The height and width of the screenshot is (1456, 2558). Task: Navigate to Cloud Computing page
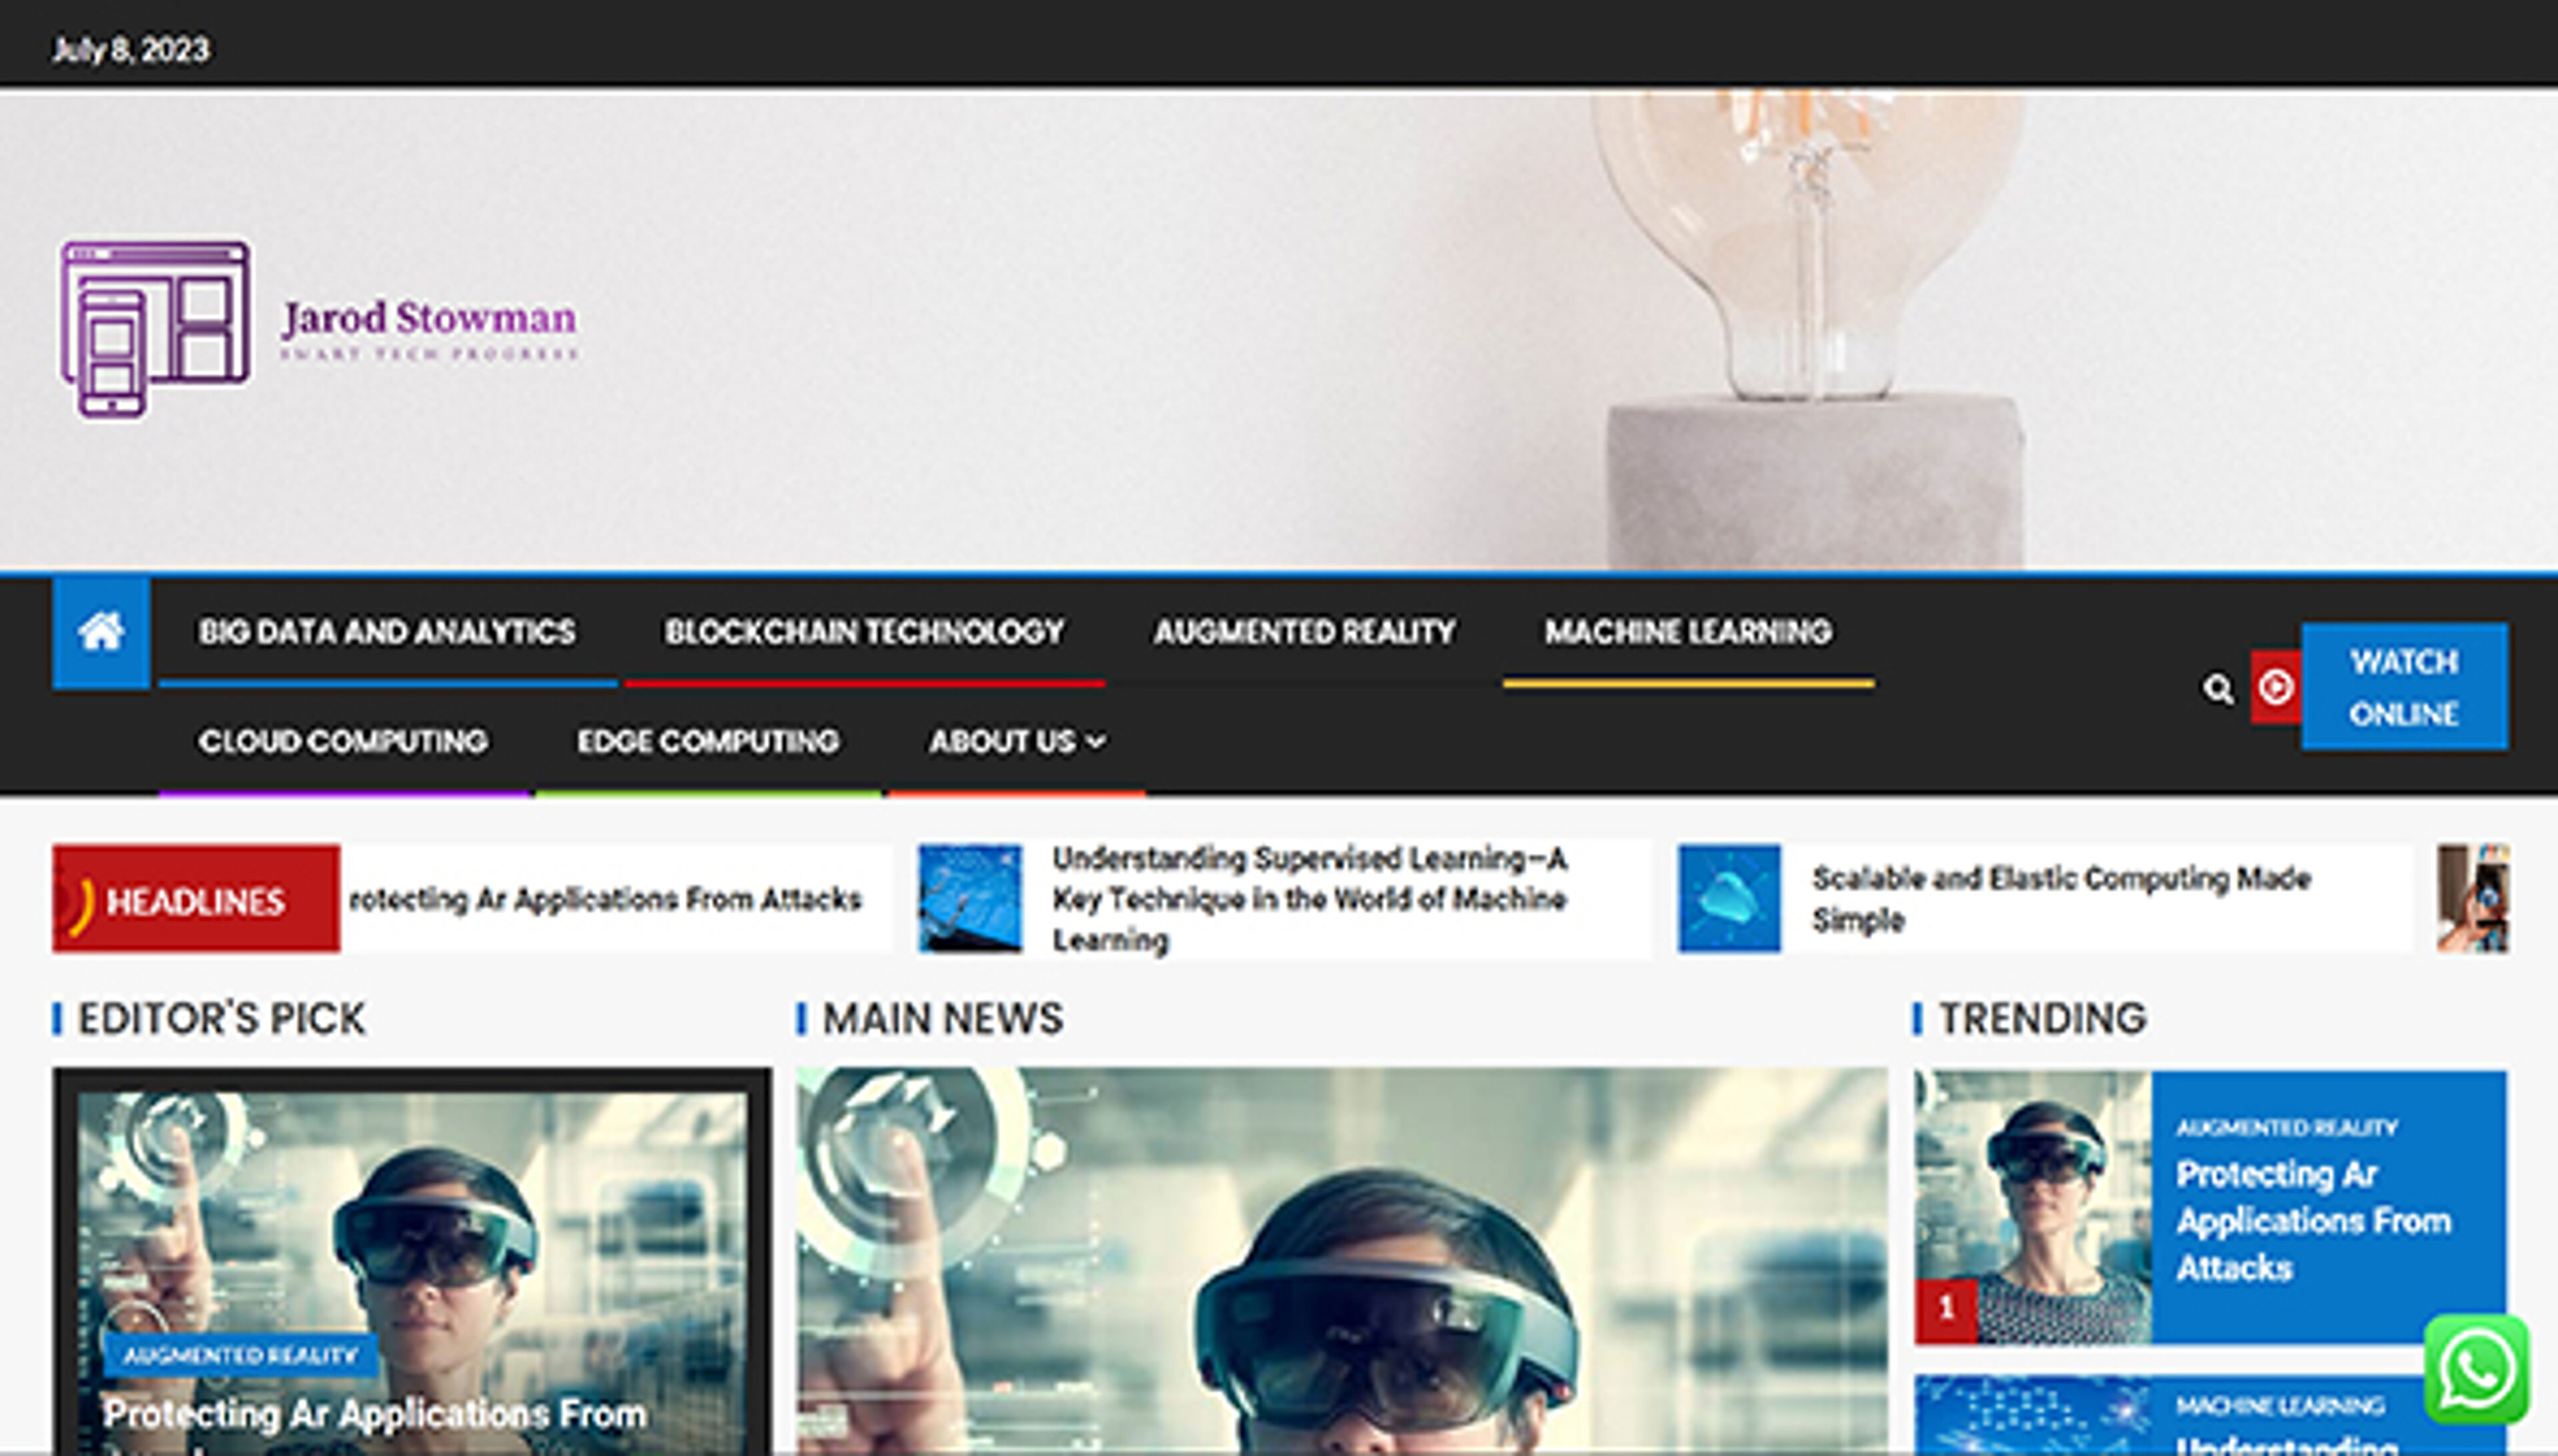click(343, 741)
